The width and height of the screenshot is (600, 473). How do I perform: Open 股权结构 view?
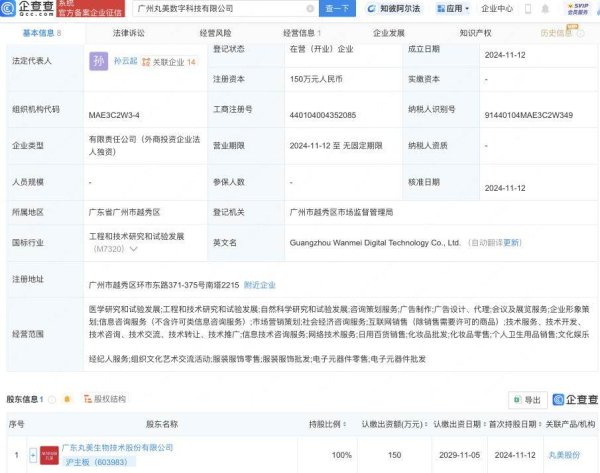(x=105, y=399)
